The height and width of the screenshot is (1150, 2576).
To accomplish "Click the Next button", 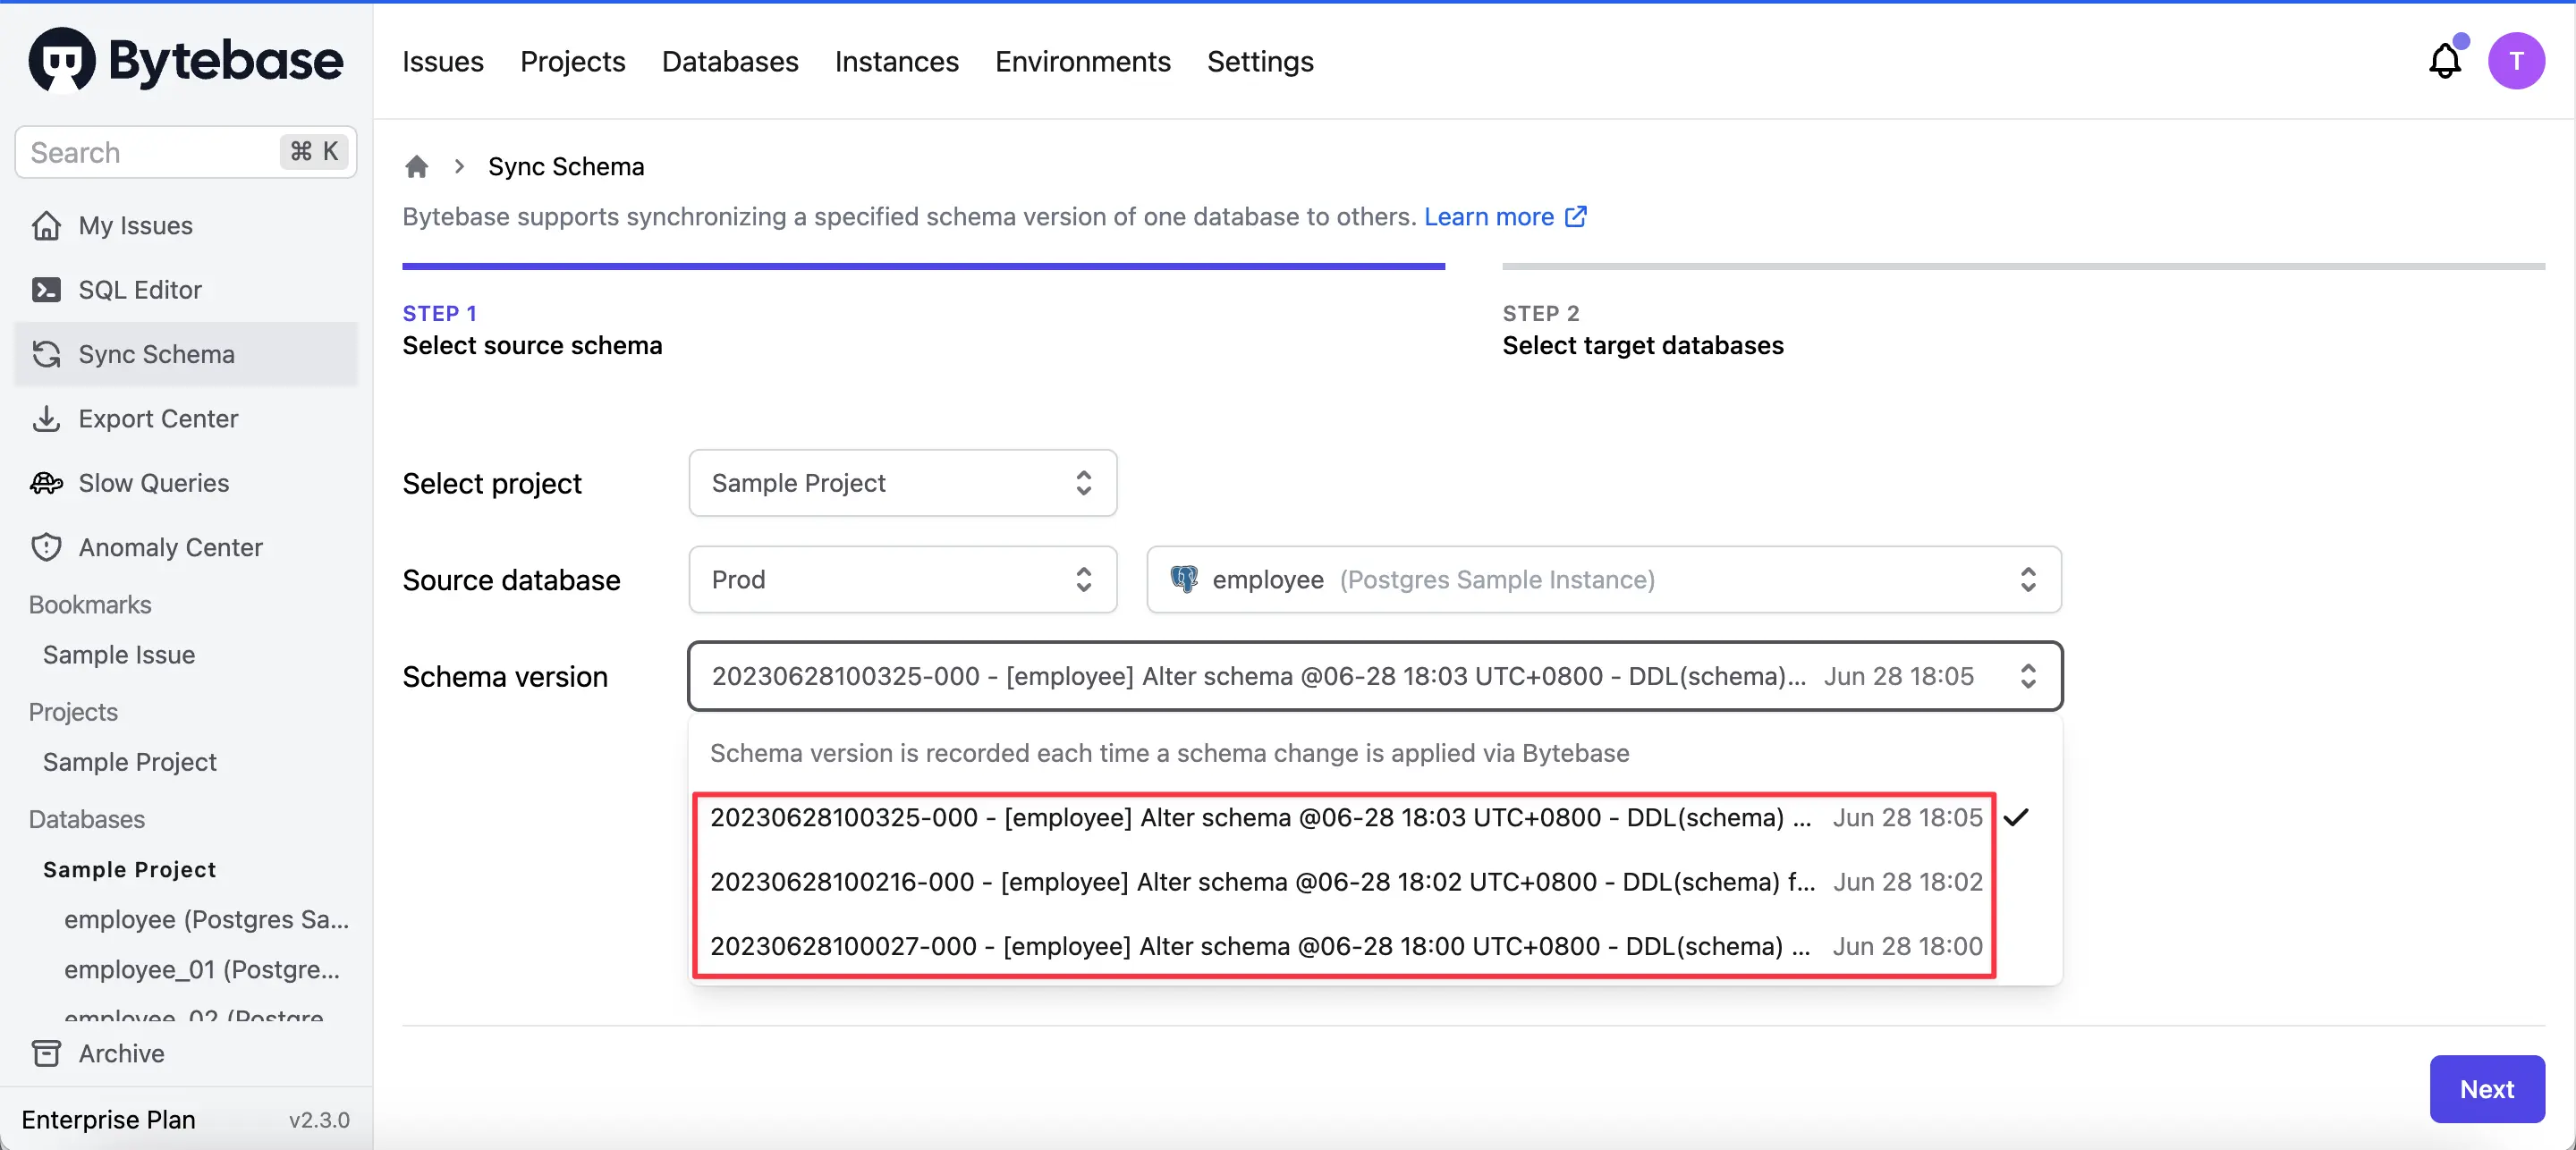I will tap(2487, 1089).
